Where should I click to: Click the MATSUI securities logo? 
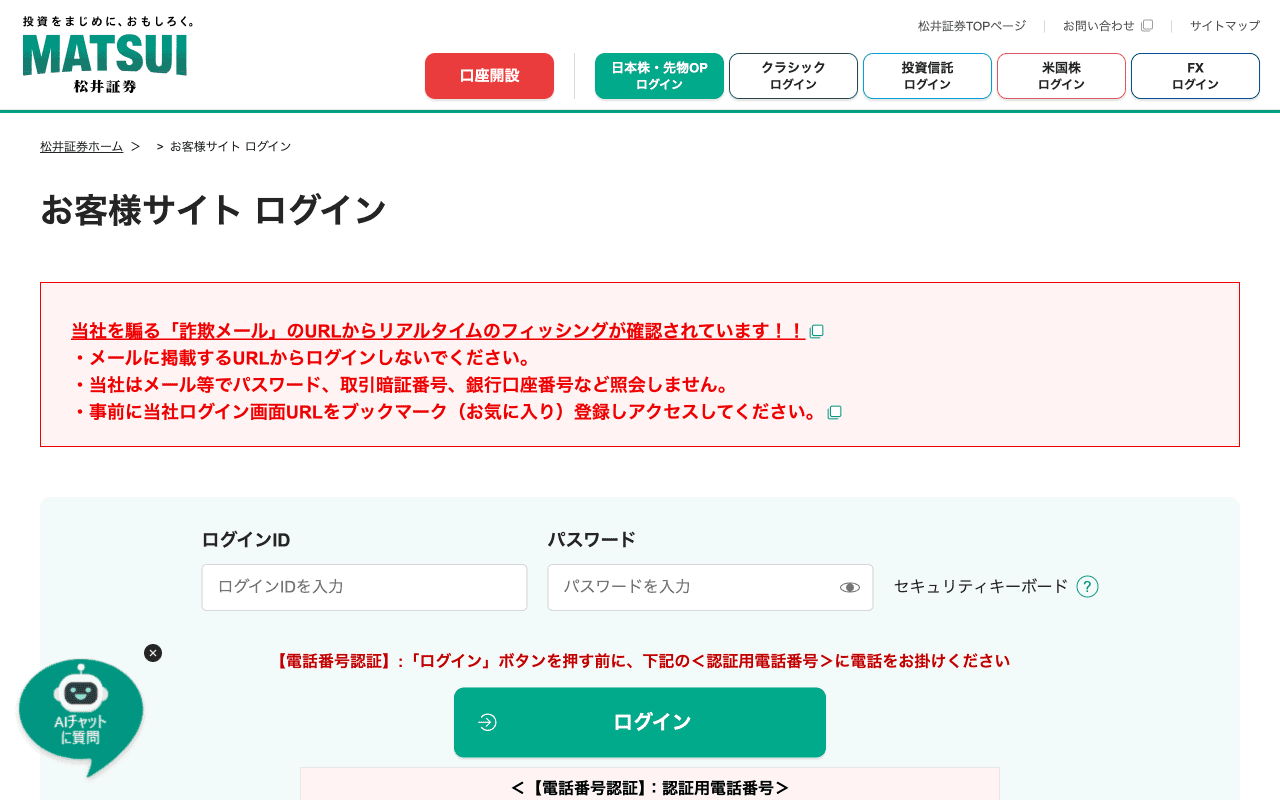(105, 56)
